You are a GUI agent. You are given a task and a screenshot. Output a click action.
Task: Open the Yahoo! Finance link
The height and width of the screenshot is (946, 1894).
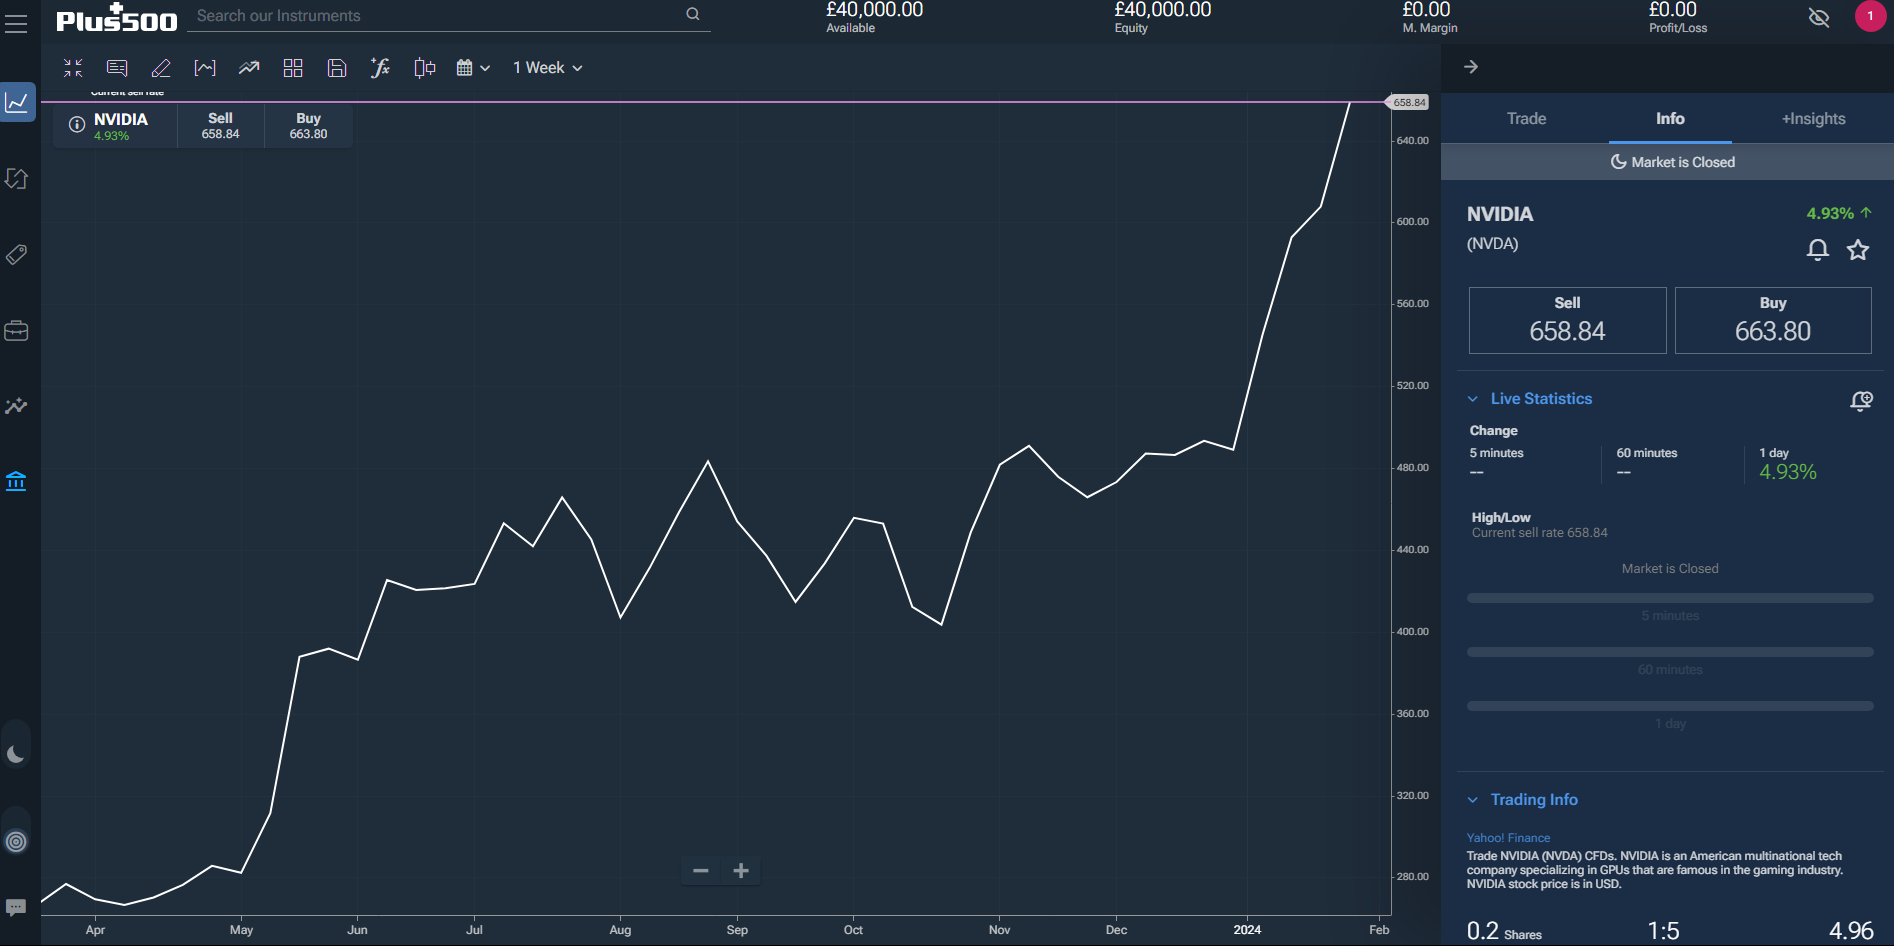(1507, 837)
